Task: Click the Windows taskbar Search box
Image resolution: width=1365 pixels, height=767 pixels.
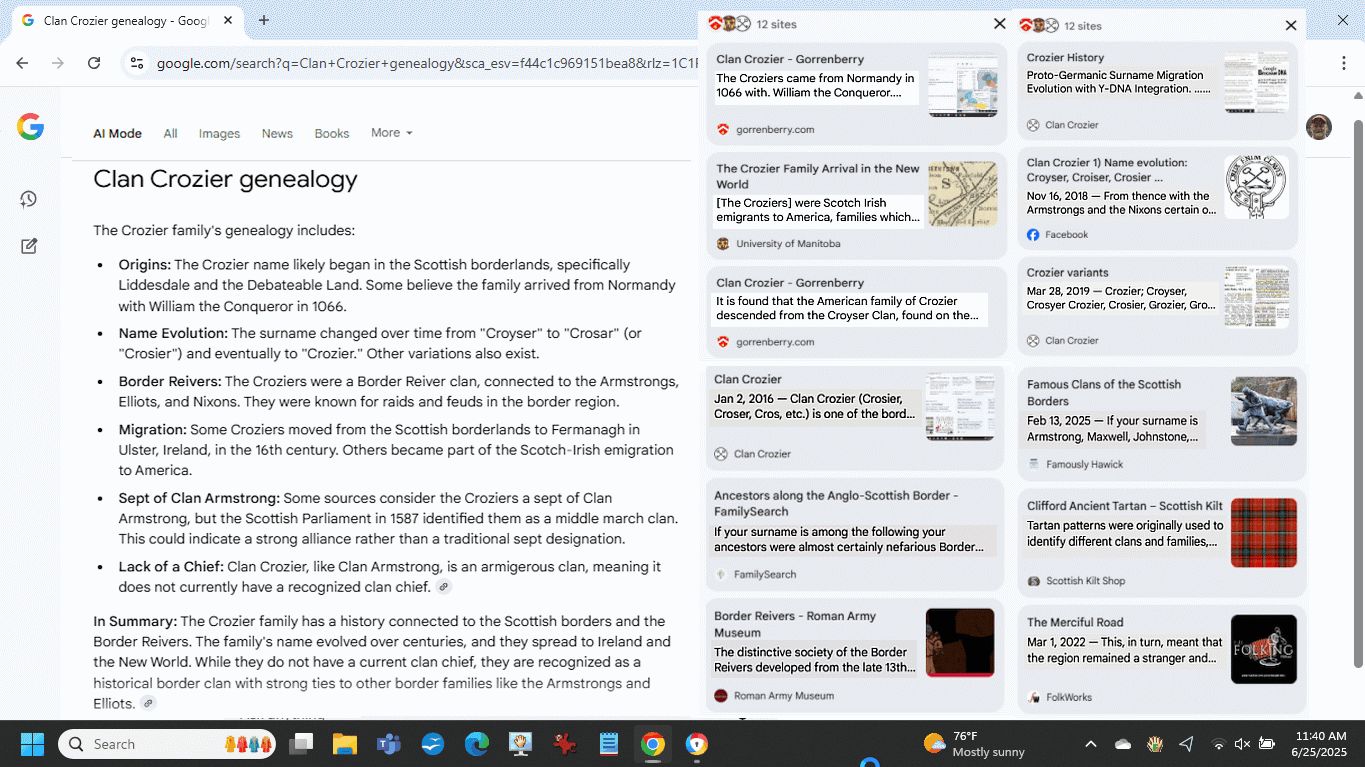Action: point(167,744)
